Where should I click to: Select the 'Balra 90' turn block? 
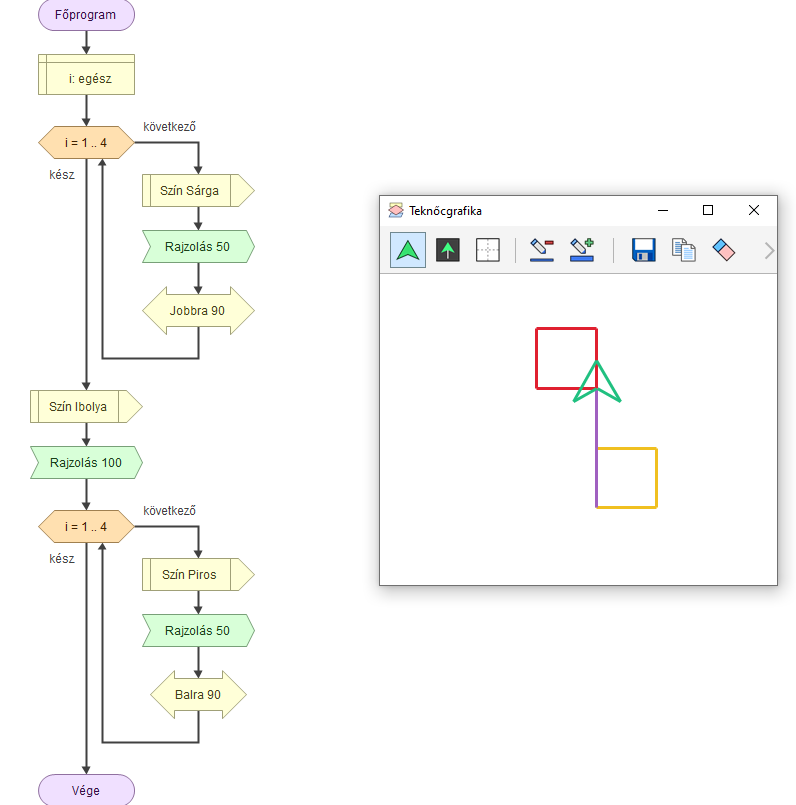click(197, 695)
